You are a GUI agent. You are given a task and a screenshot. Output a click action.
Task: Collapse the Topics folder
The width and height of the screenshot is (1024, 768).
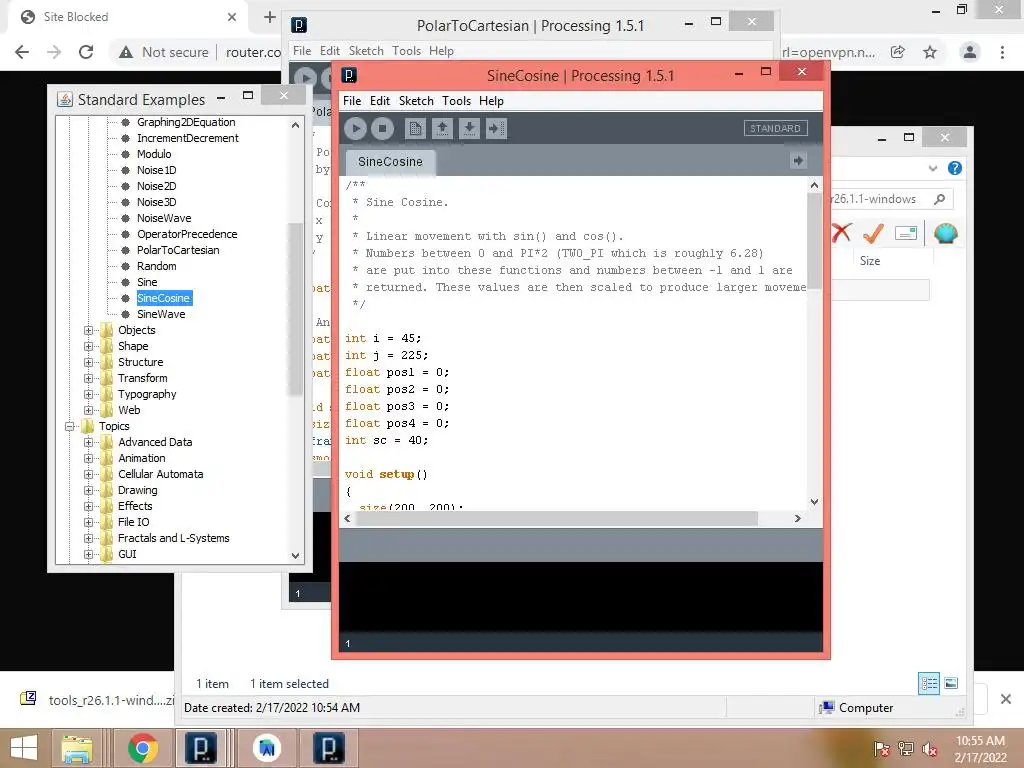pos(69,426)
